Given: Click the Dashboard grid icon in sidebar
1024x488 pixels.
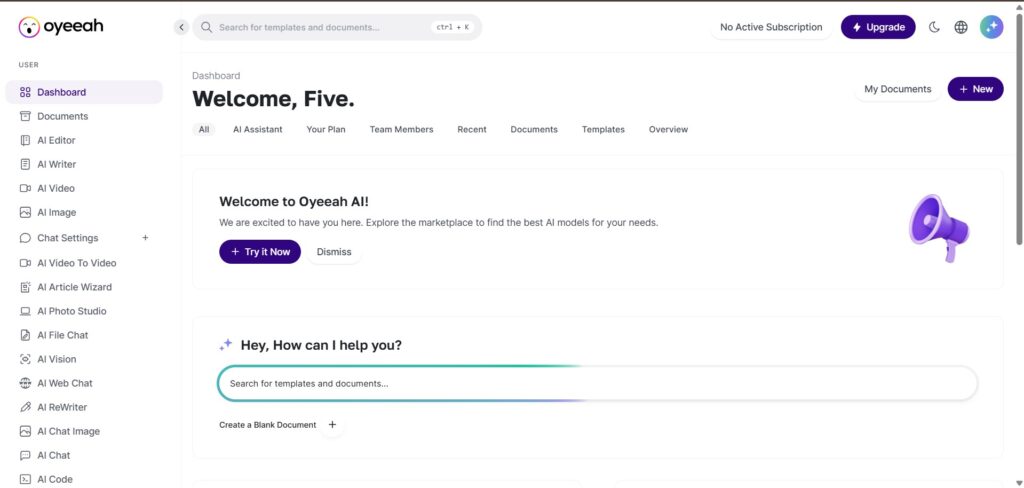Looking at the screenshot, I should (x=25, y=92).
